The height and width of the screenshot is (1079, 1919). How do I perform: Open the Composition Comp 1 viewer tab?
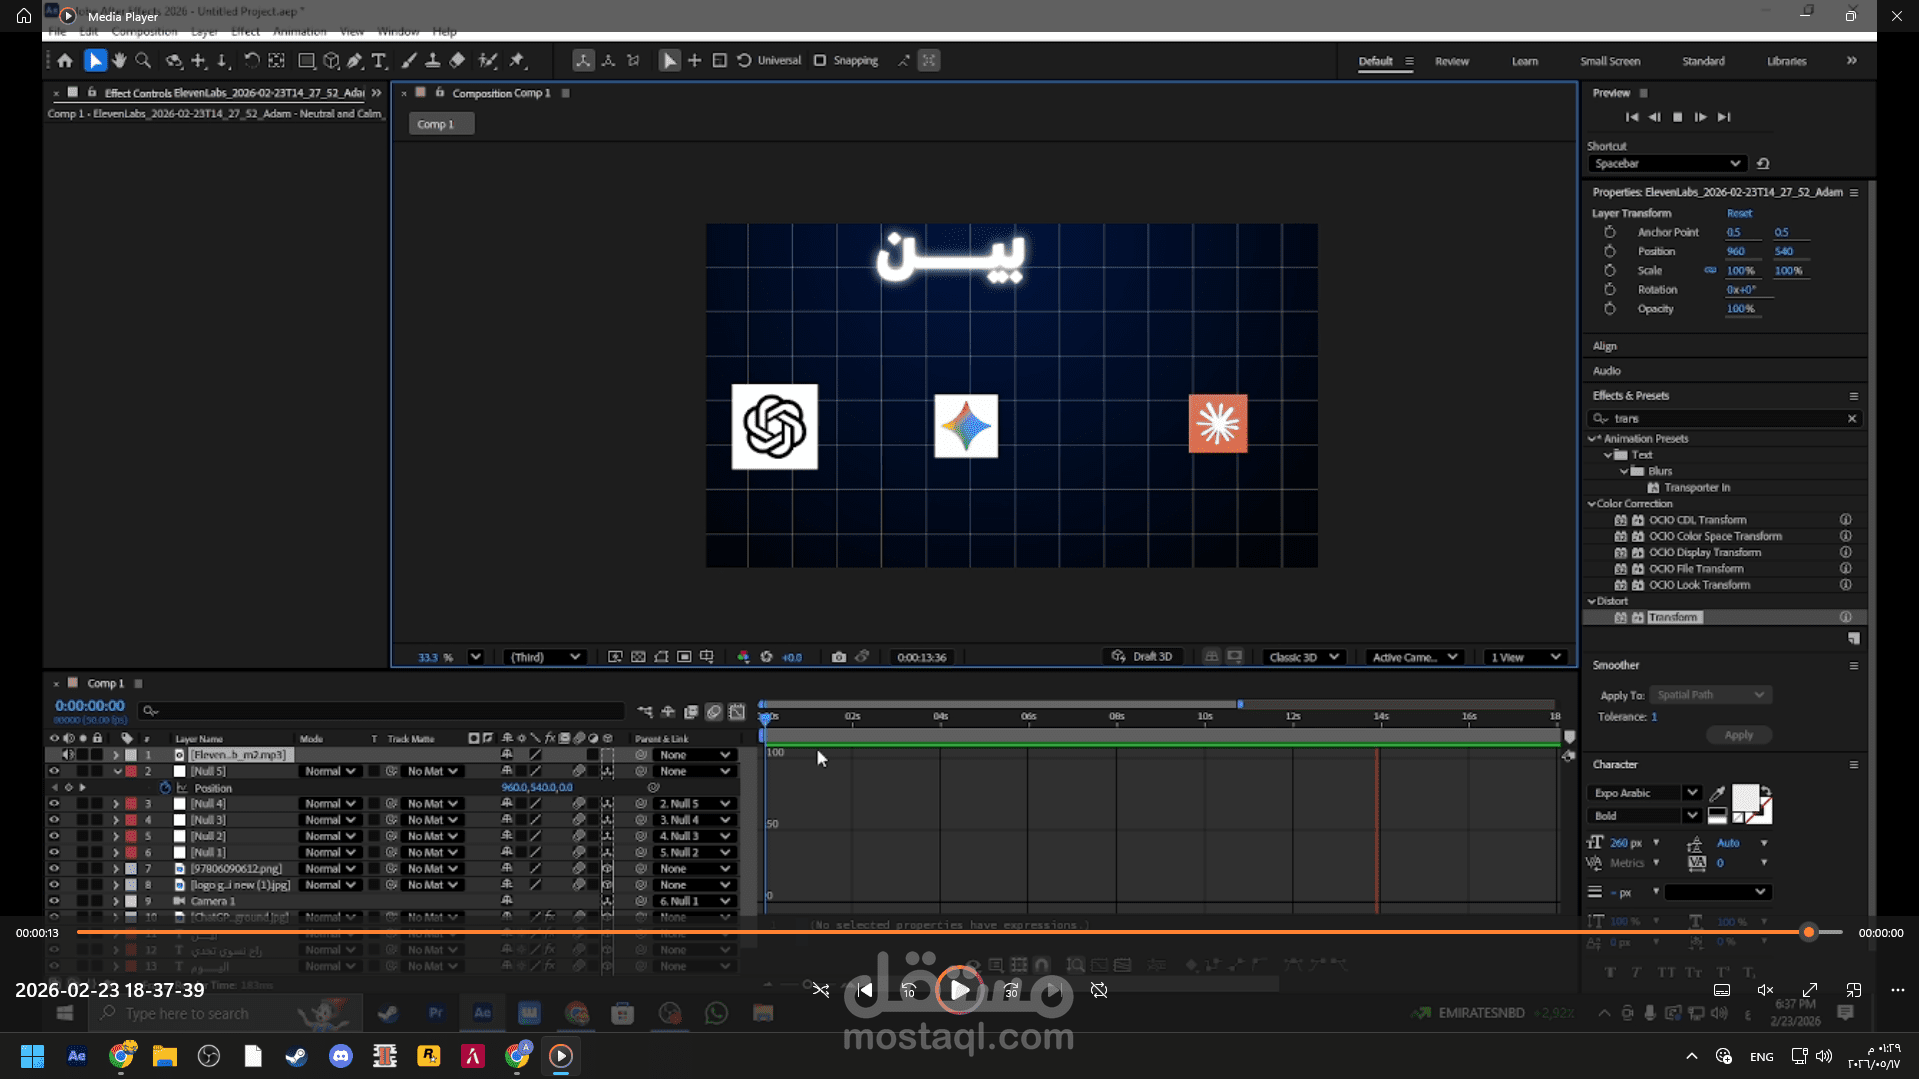click(x=500, y=93)
